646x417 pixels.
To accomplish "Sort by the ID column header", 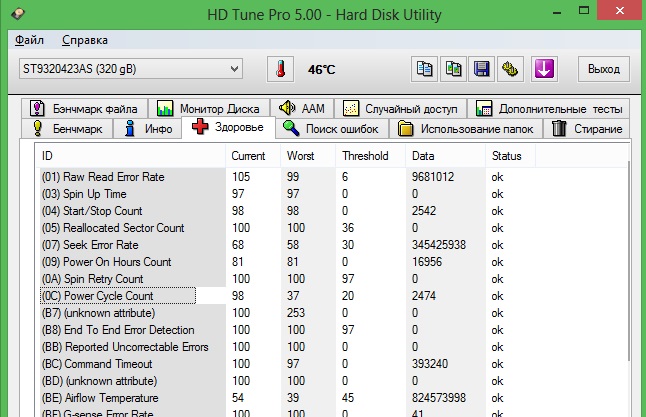I will tap(130, 156).
